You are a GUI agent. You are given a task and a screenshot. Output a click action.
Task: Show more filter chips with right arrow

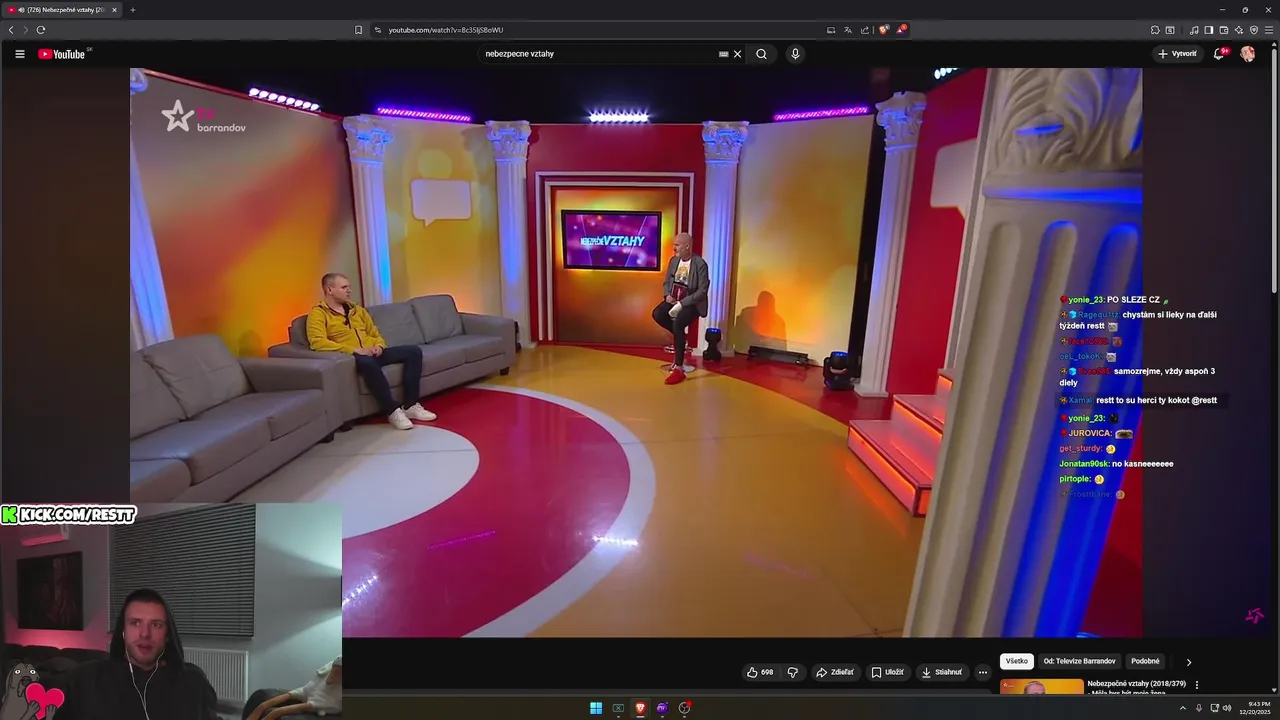click(1189, 662)
